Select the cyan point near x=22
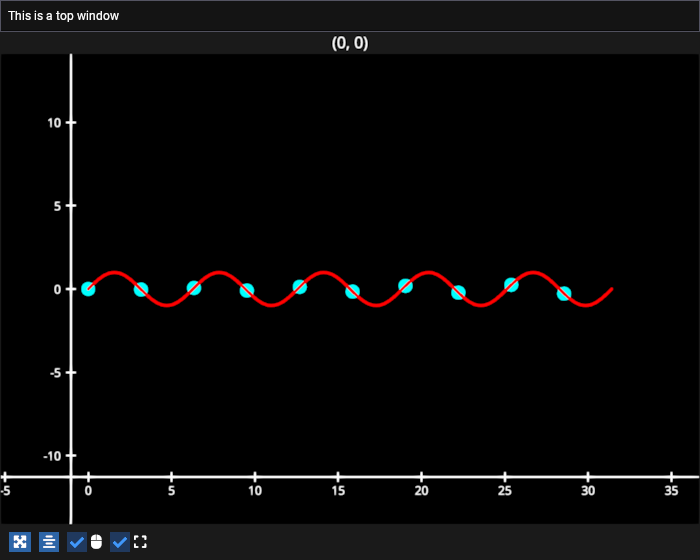Screen dimensions: 700x560 tap(458, 293)
